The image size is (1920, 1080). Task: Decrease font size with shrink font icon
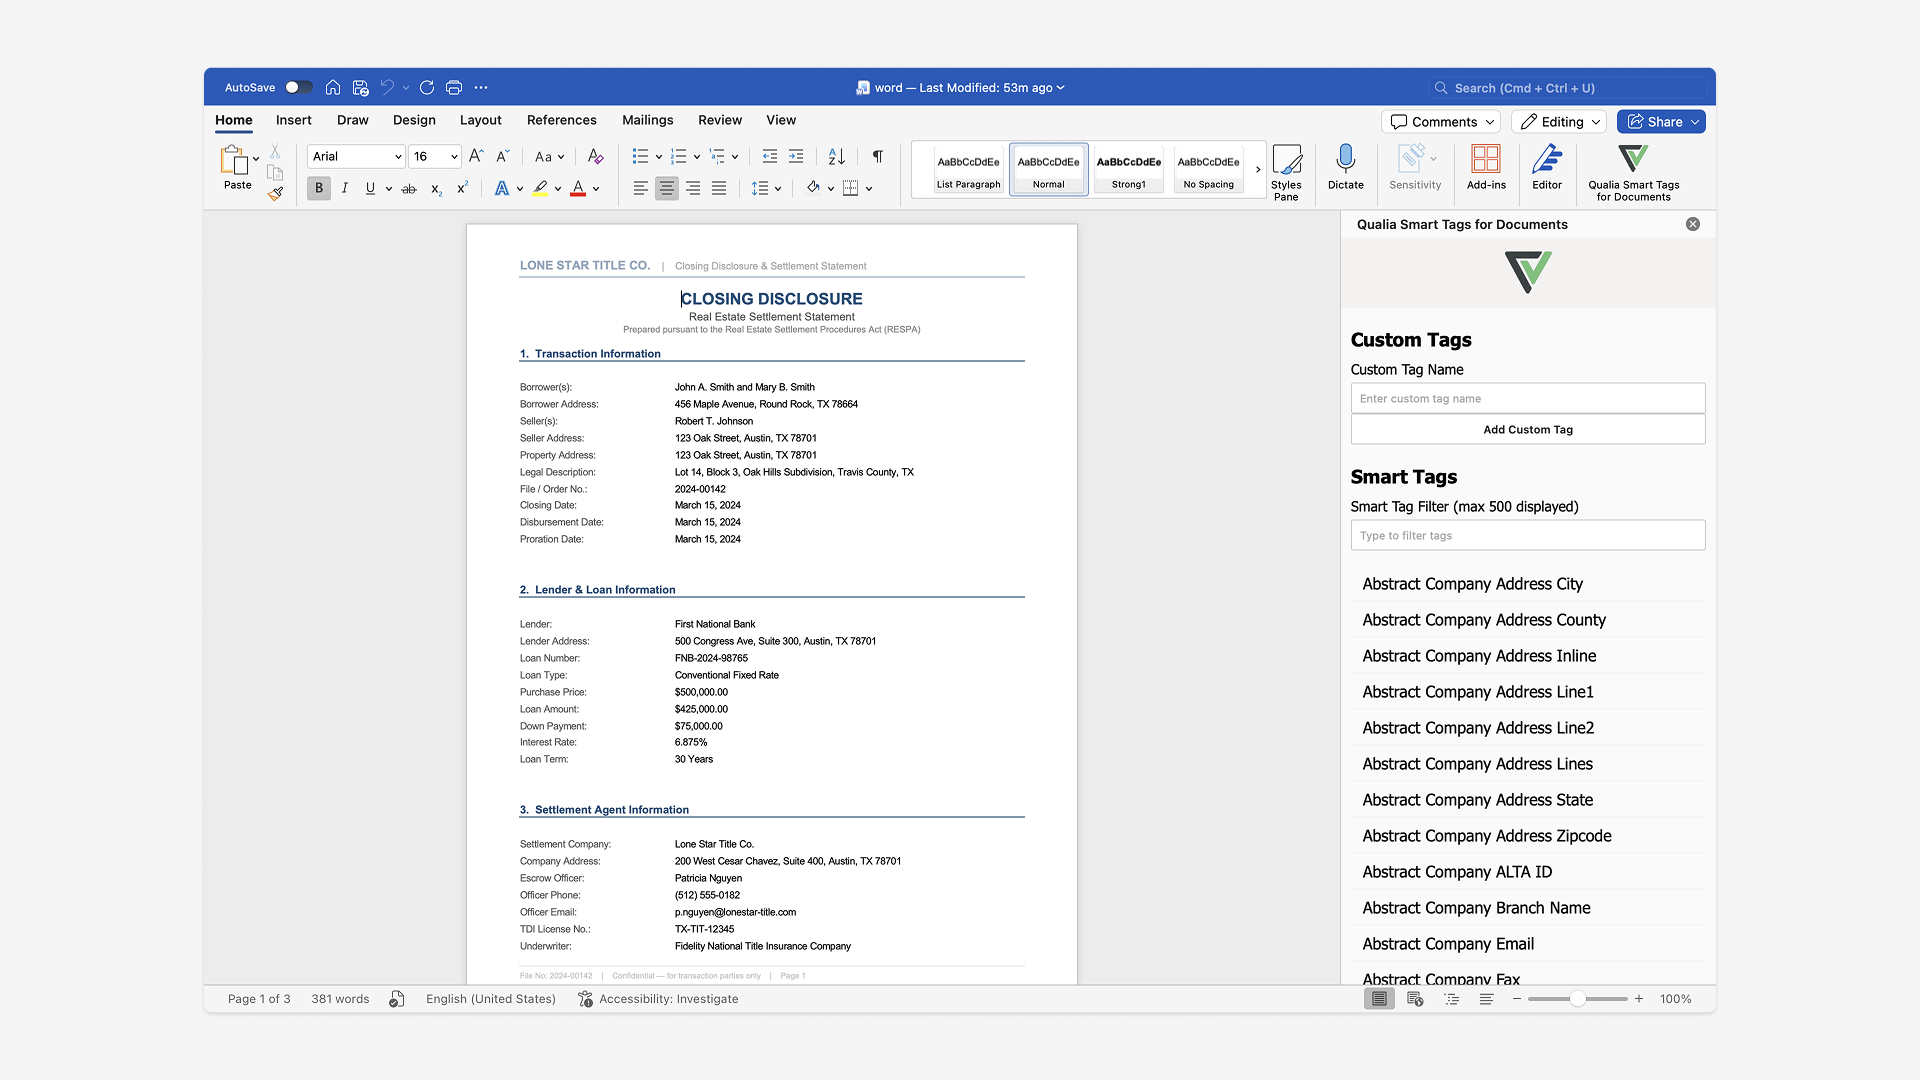[x=503, y=156]
